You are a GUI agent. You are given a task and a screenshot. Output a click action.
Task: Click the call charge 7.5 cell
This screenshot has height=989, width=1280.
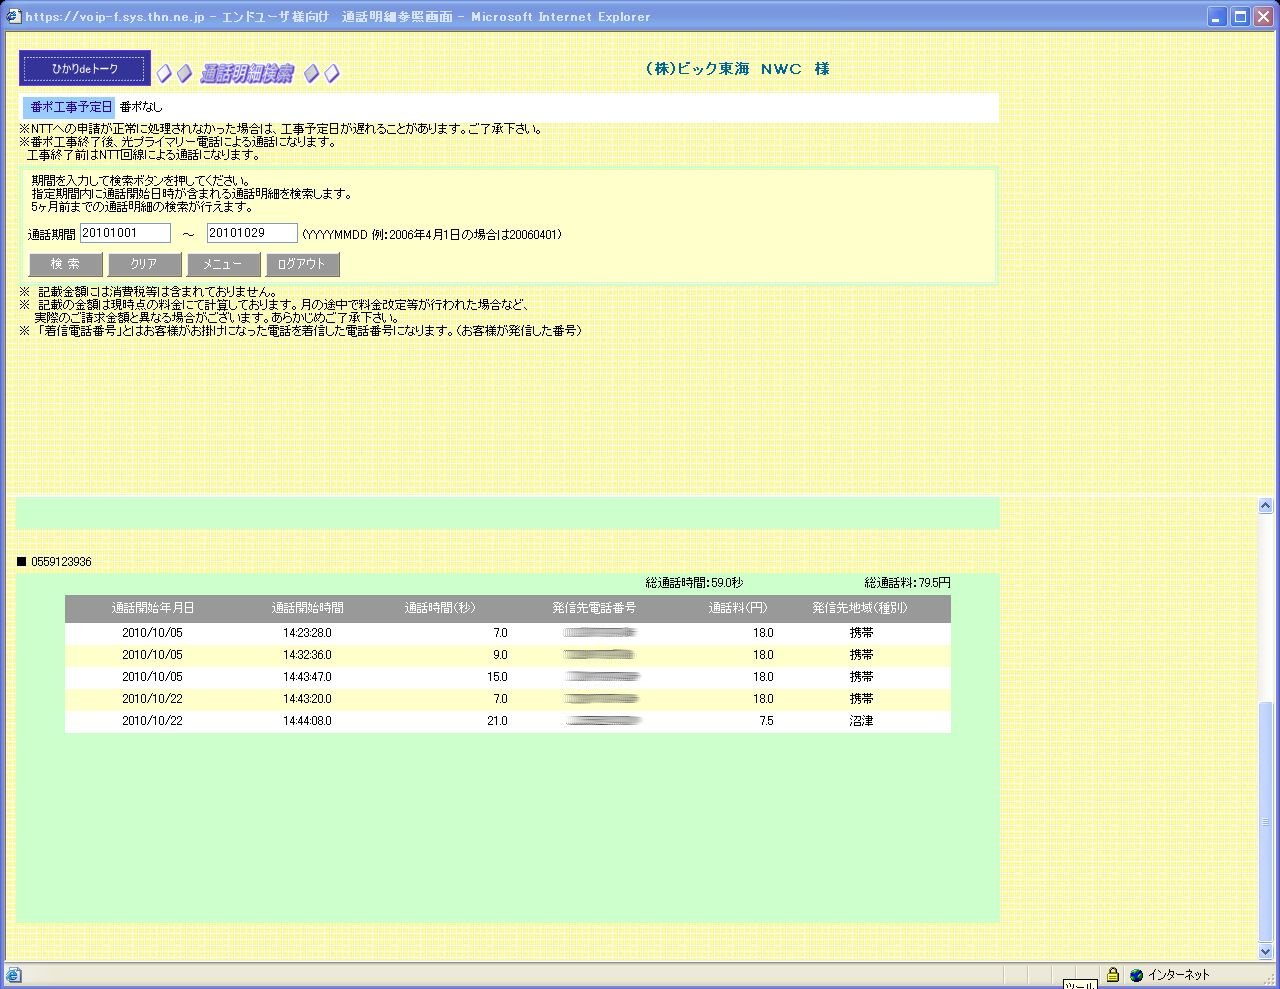tap(766, 721)
